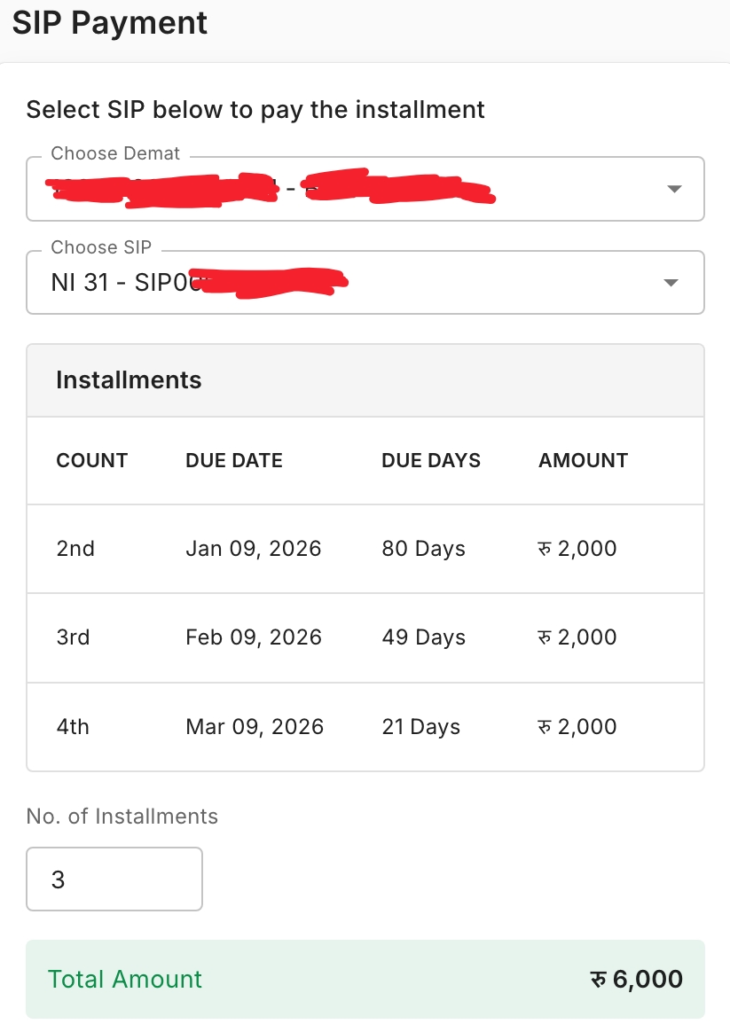730x1024 pixels.
Task: Click the Jan 09, 2026 due date
Action: coord(253,549)
